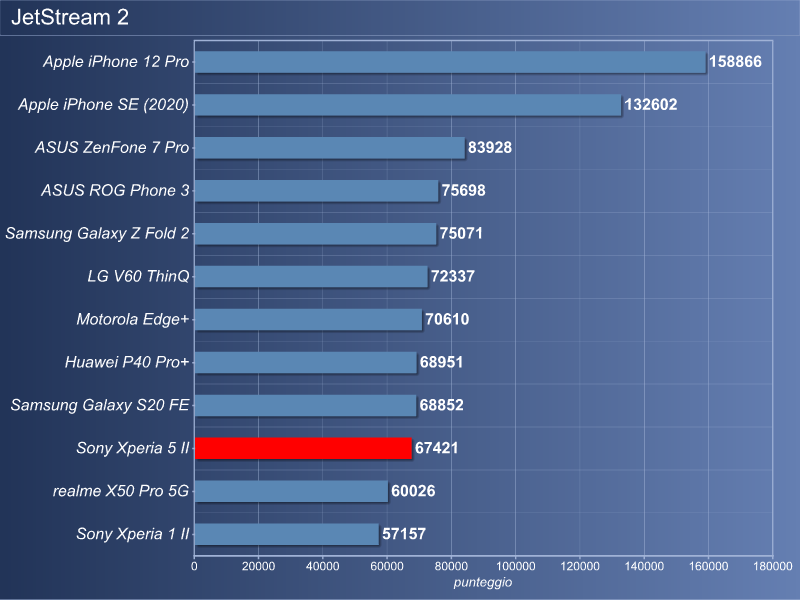Click the Motorola Edge+ bar
Screen dimensions: 800x600
pyautogui.click(x=308, y=319)
